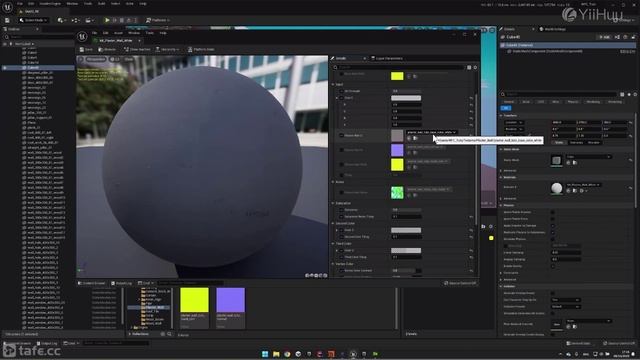Image resolution: width=640 pixels, height=360 pixels.
Task: Open Content Drawer in the bottom bar
Action: (x=18, y=343)
